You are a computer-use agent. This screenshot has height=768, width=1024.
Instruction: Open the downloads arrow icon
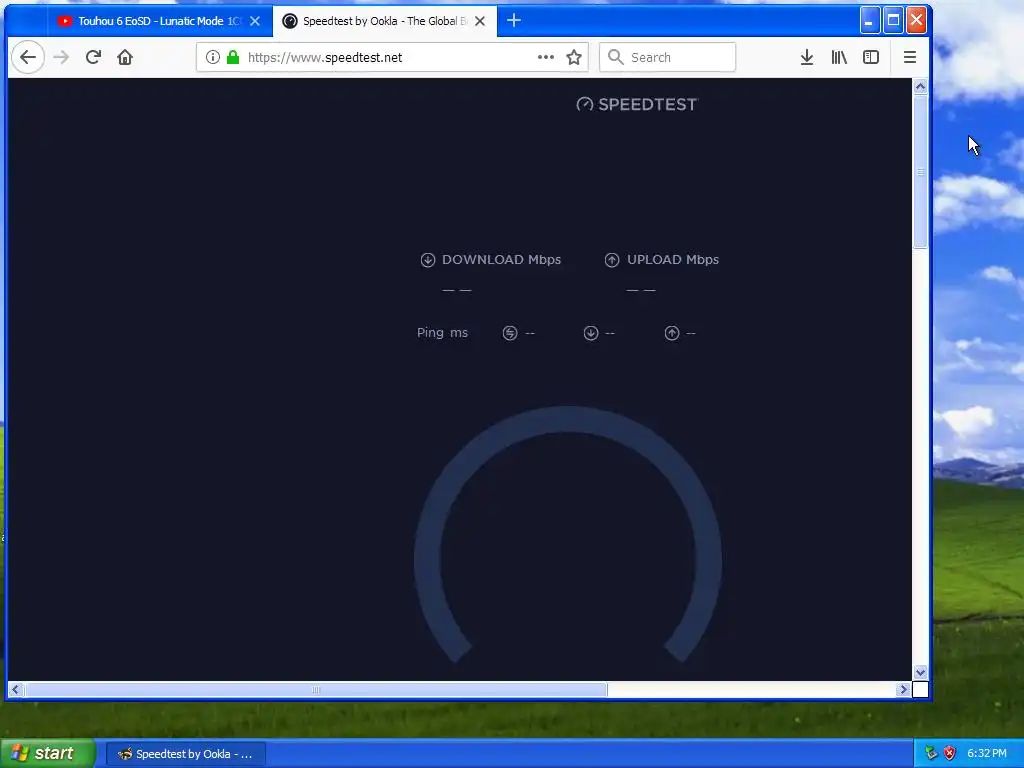(807, 57)
